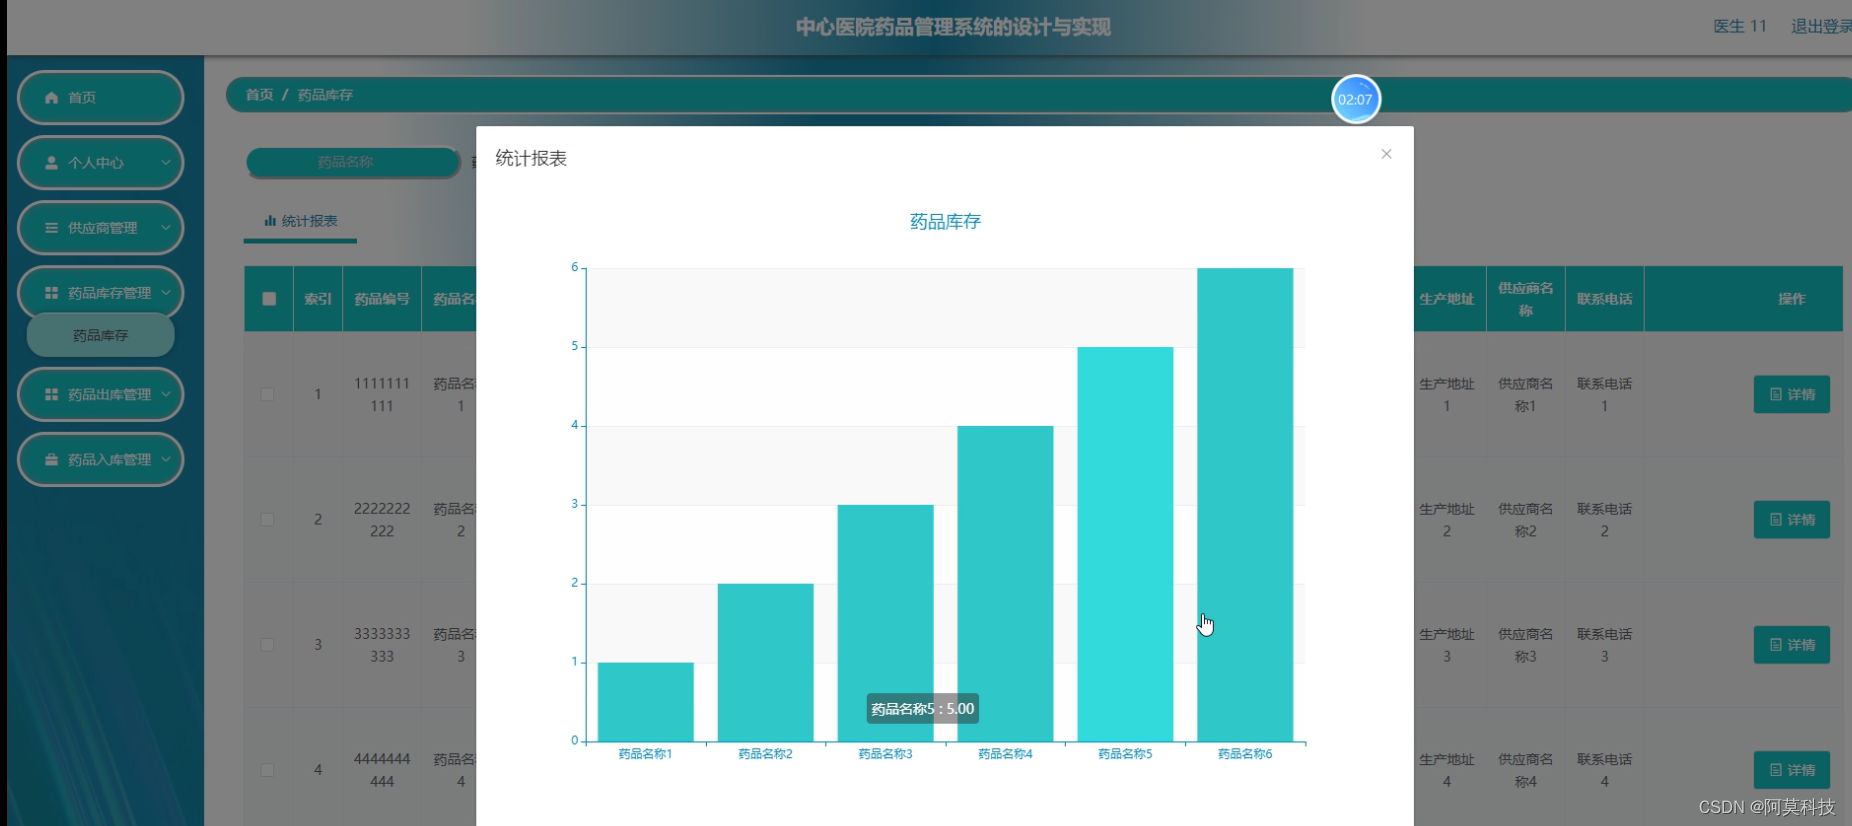Viewport: 1852px width, 826px height.
Task: Click the briefcase icon beside 药品入库管理
Action: 52,460
